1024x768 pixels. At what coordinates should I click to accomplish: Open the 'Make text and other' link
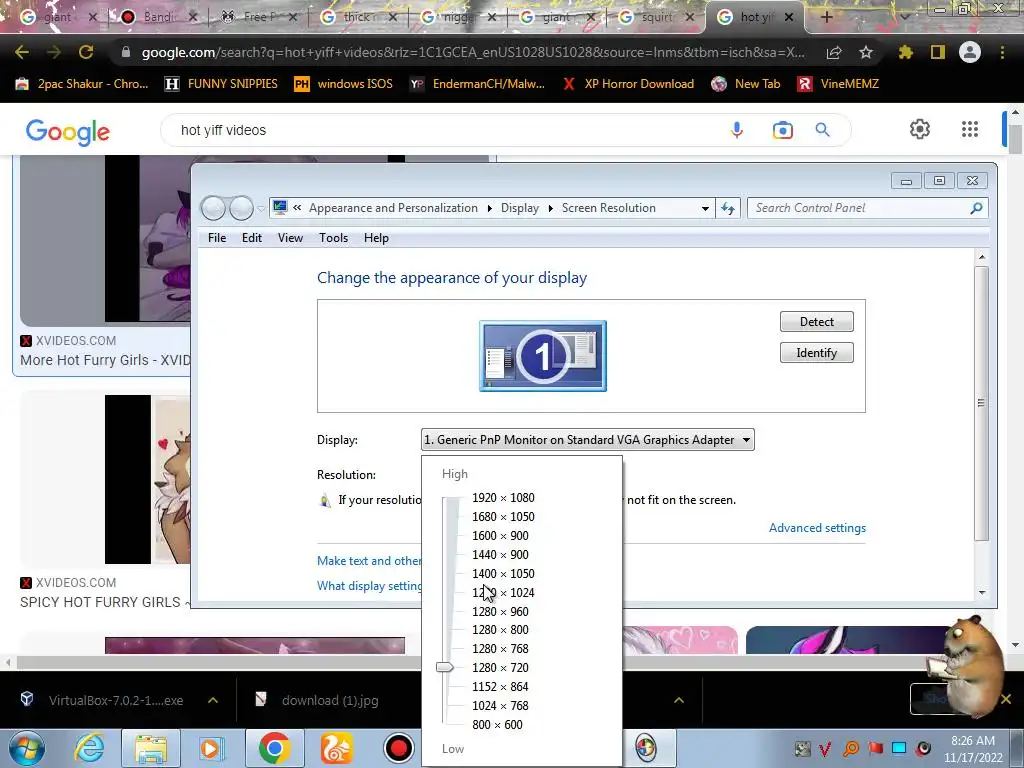tap(369, 561)
